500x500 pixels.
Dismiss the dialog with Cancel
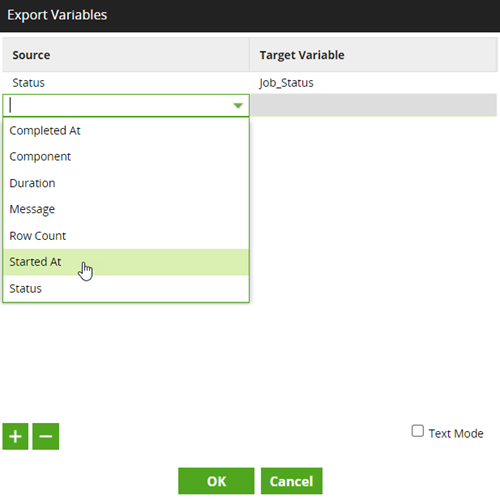292,481
